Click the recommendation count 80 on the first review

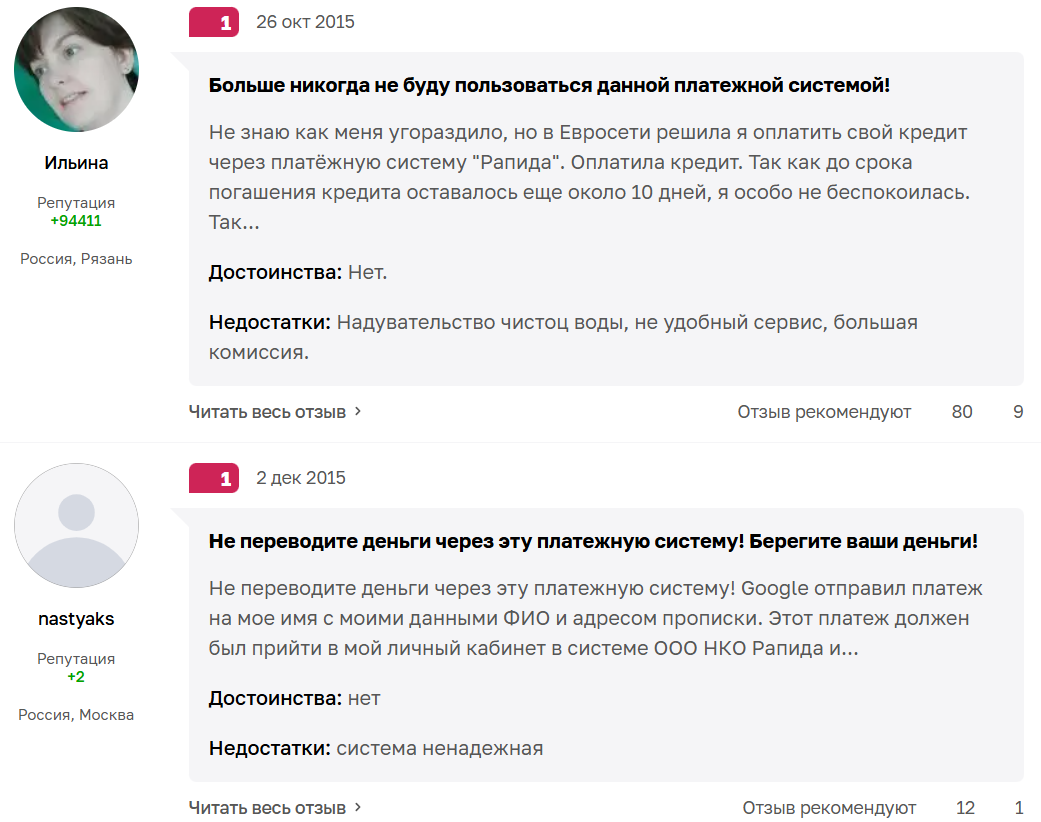[x=961, y=410]
